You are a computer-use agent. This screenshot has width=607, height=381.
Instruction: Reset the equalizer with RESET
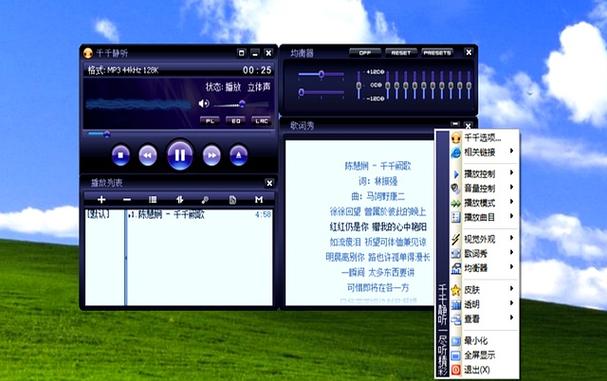tap(401, 53)
